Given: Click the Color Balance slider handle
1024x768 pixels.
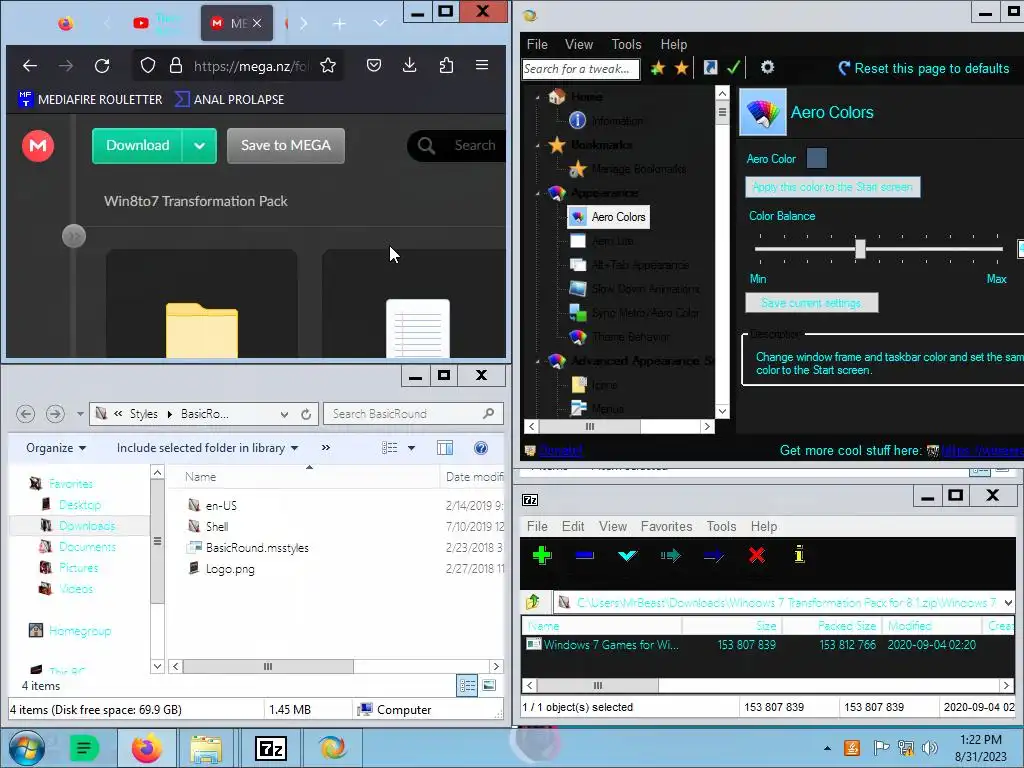Looking at the screenshot, I should coord(860,249).
